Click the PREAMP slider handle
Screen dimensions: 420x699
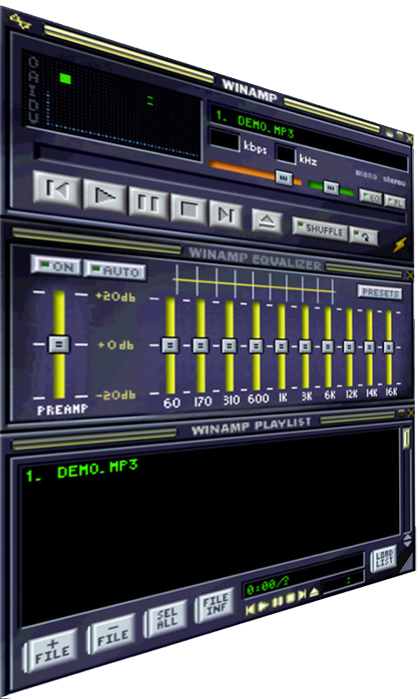(x=58, y=344)
